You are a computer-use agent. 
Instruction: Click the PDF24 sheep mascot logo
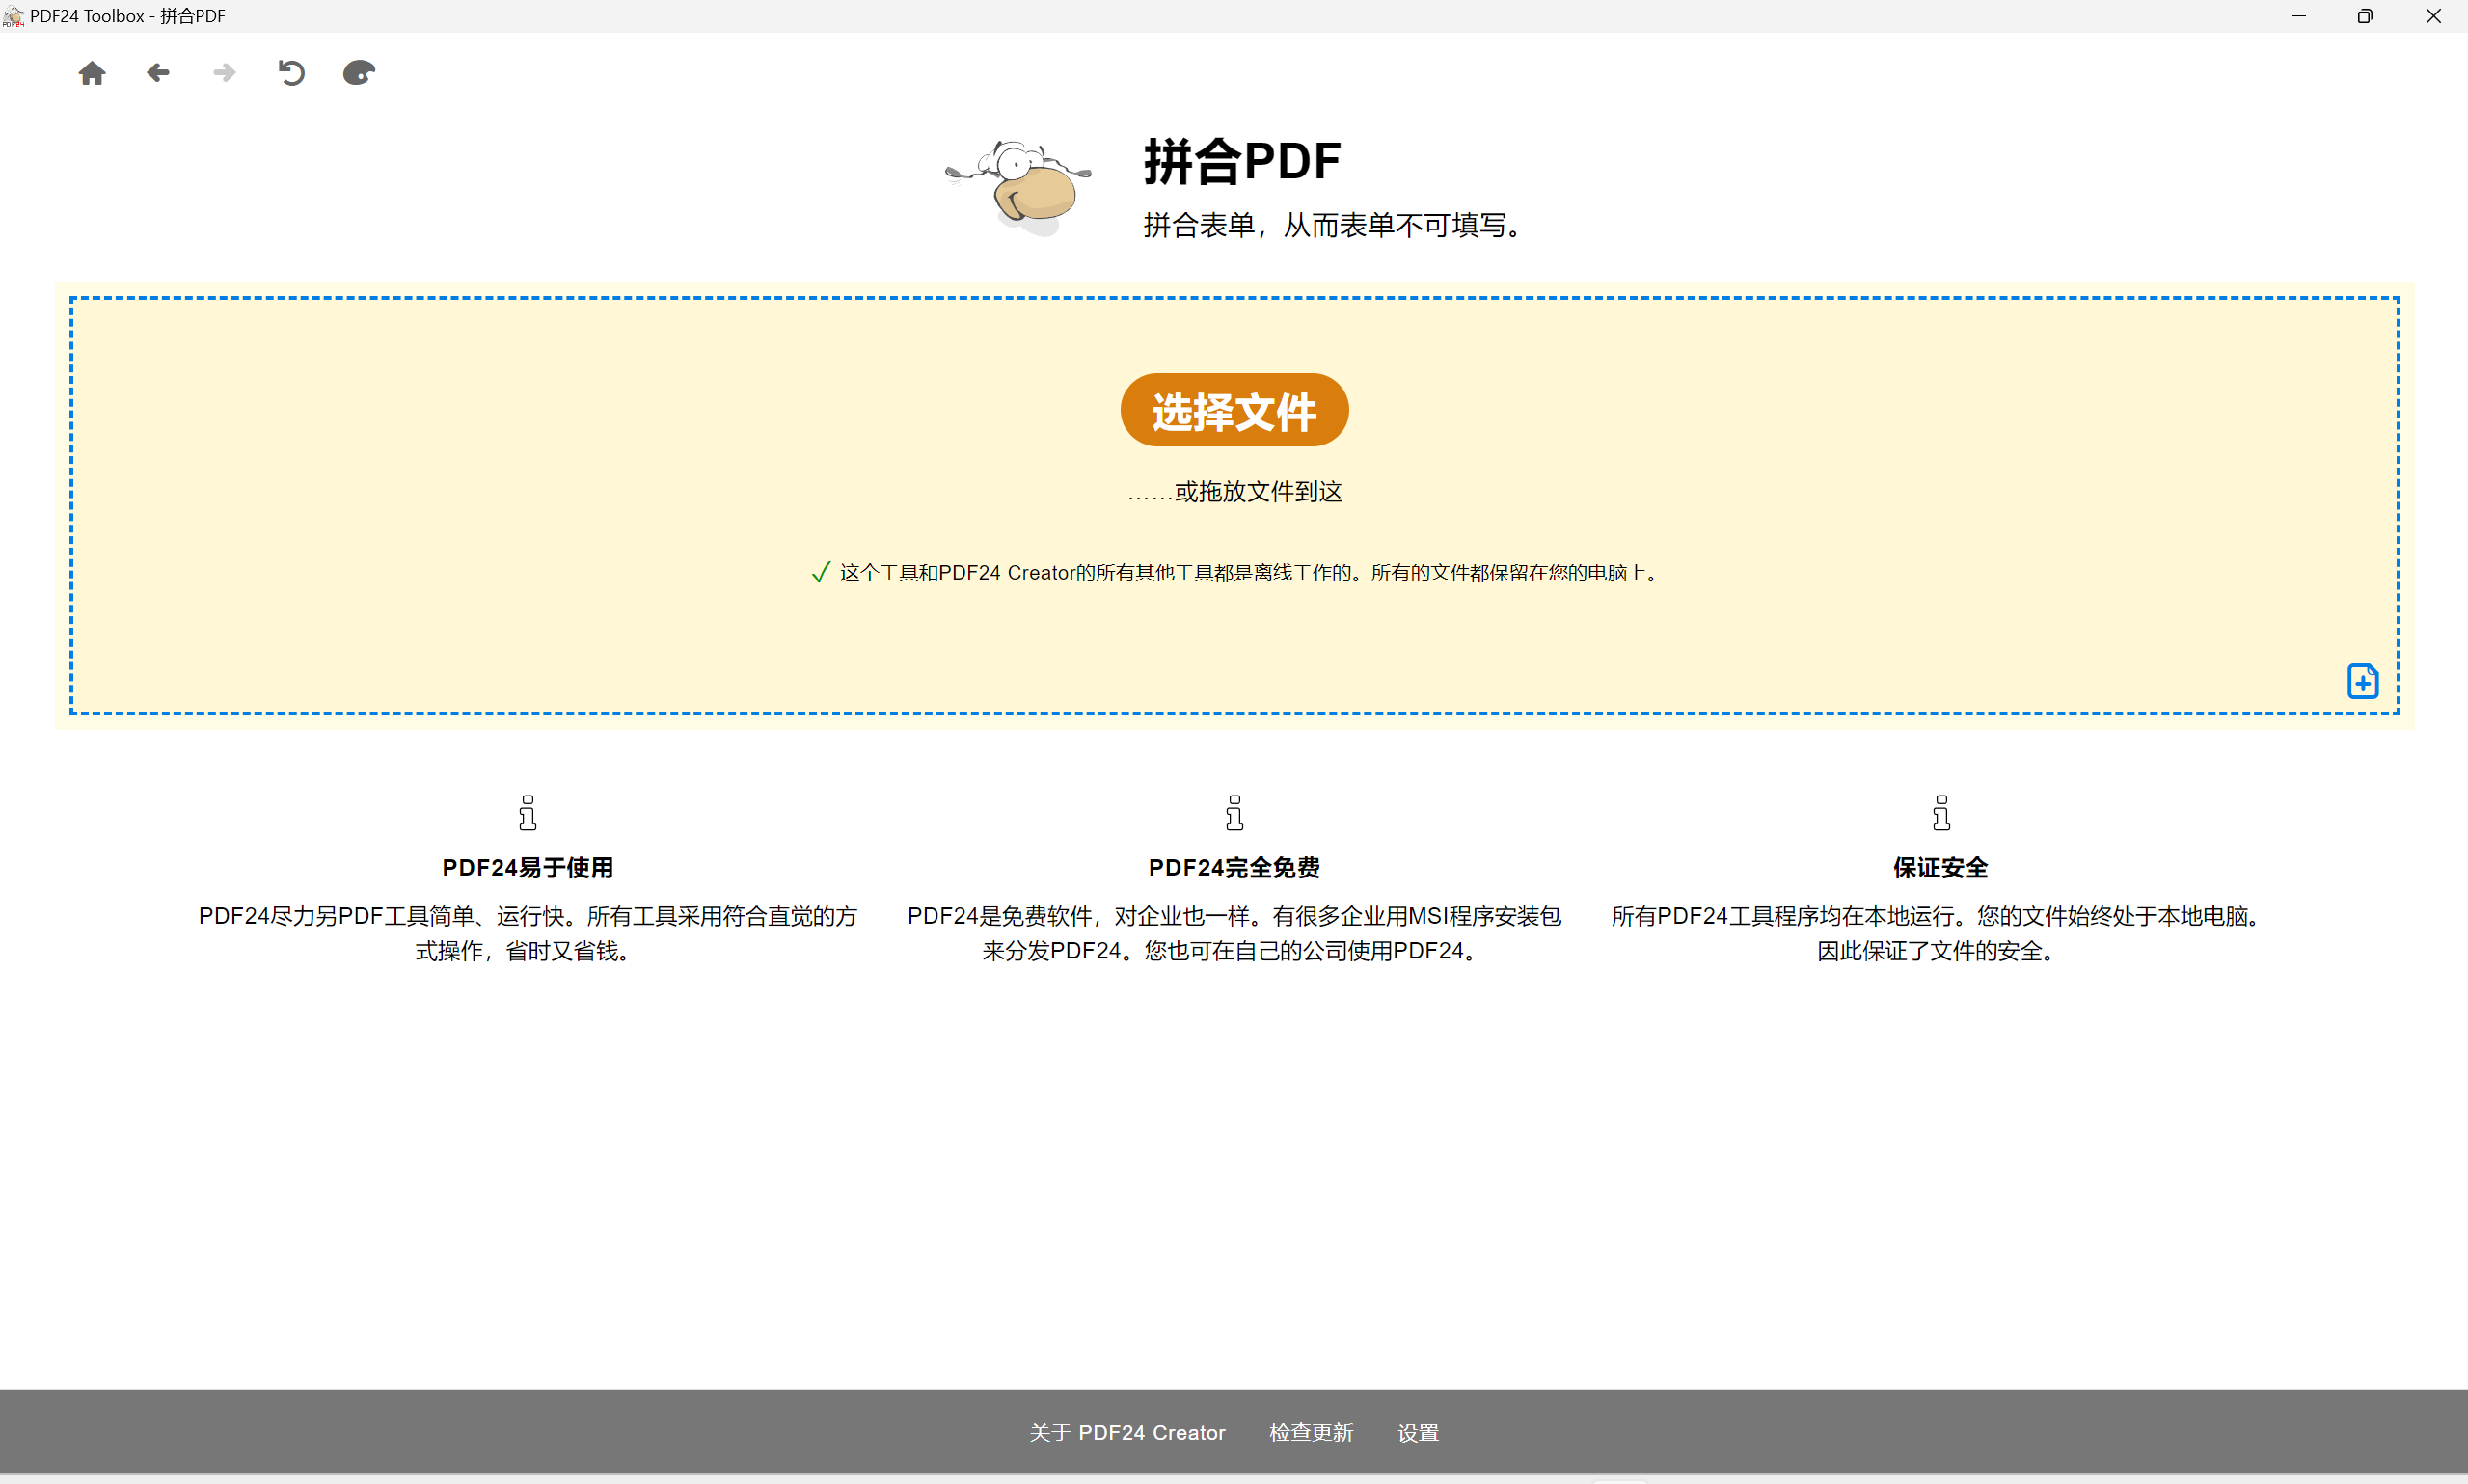coord(1020,188)
